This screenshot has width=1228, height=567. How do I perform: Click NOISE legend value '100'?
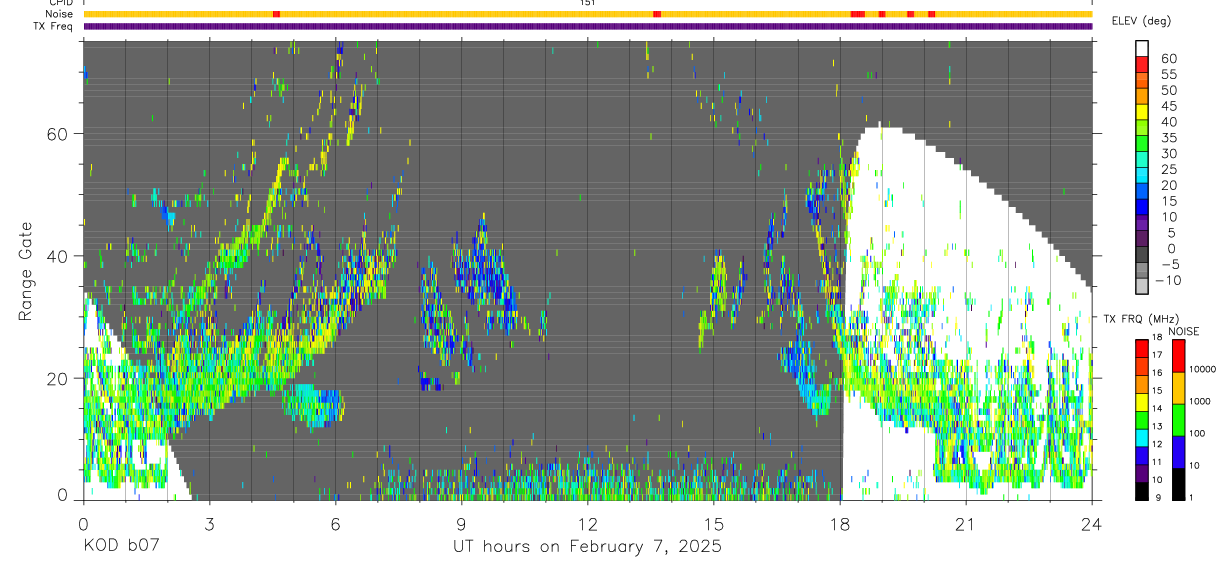1199,434
